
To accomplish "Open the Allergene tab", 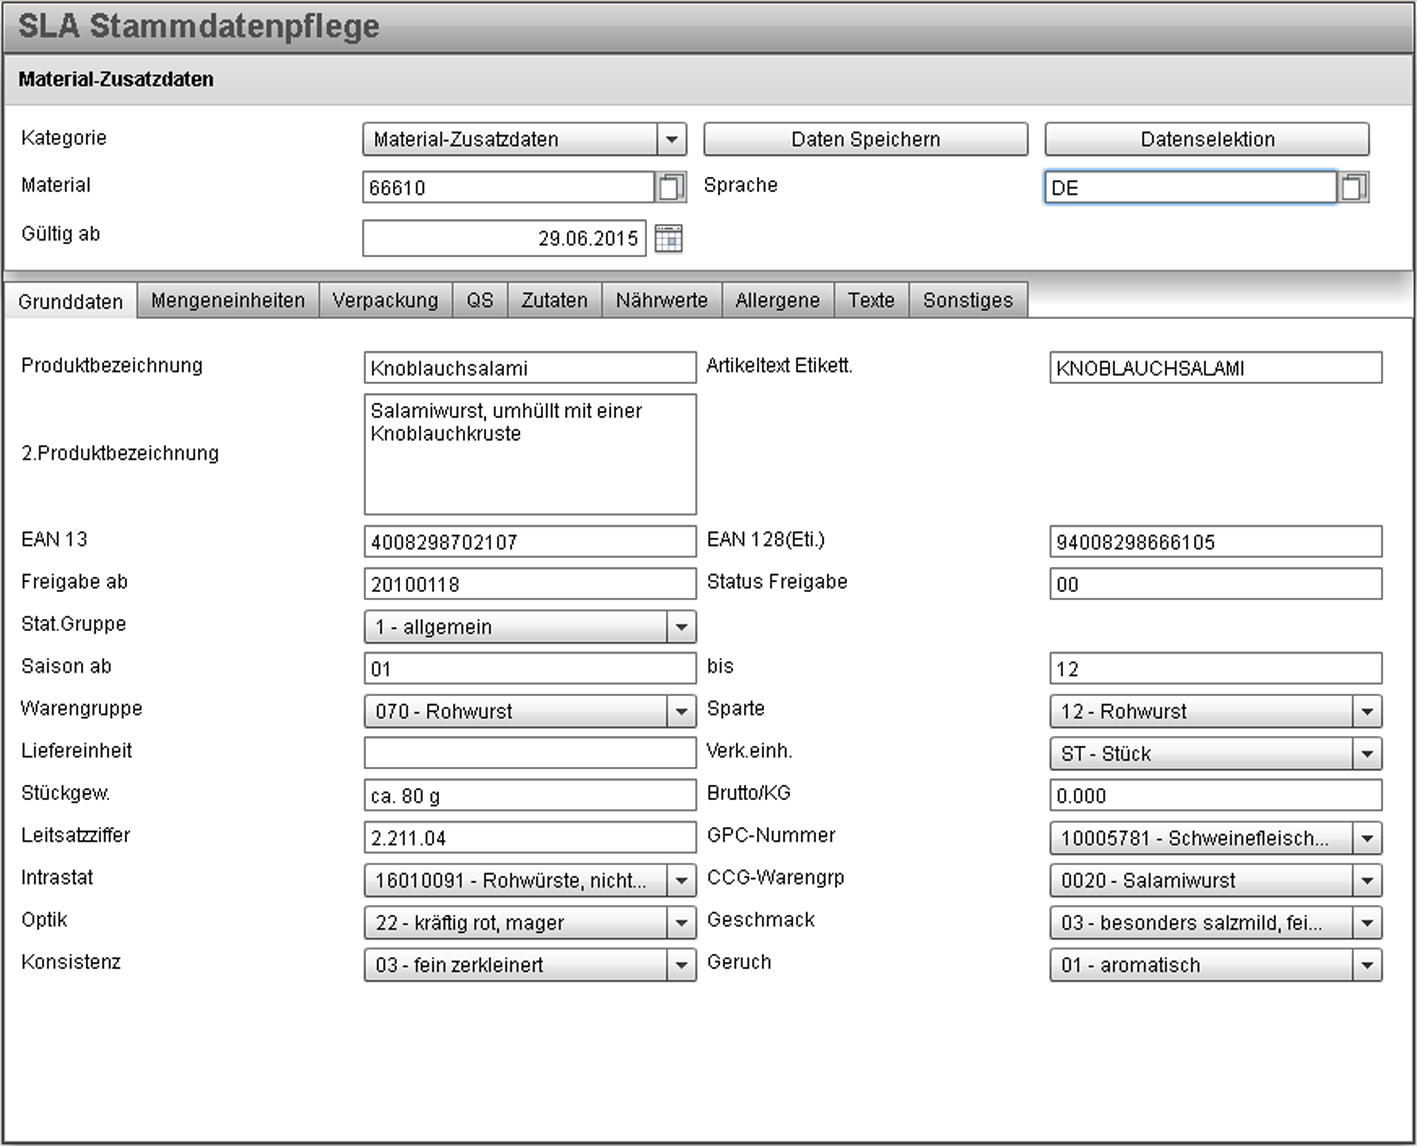I will 778,300.
